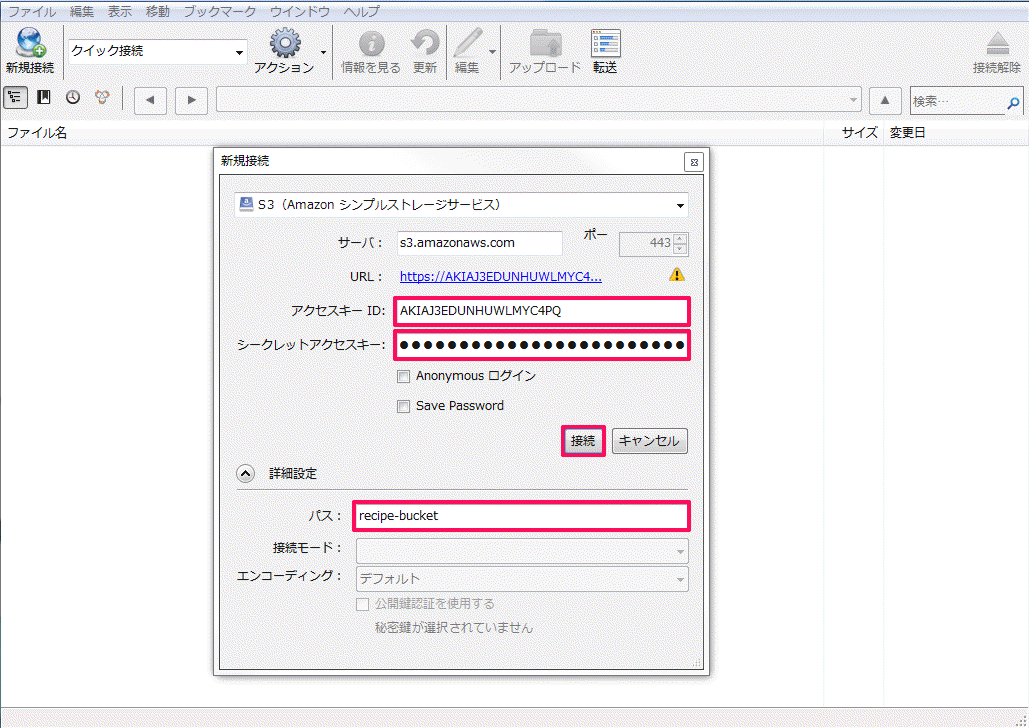Viewport: 1029px width, 728px height.
Task: Open the ブックマーク menu
Action: click(x=220, y=11)
